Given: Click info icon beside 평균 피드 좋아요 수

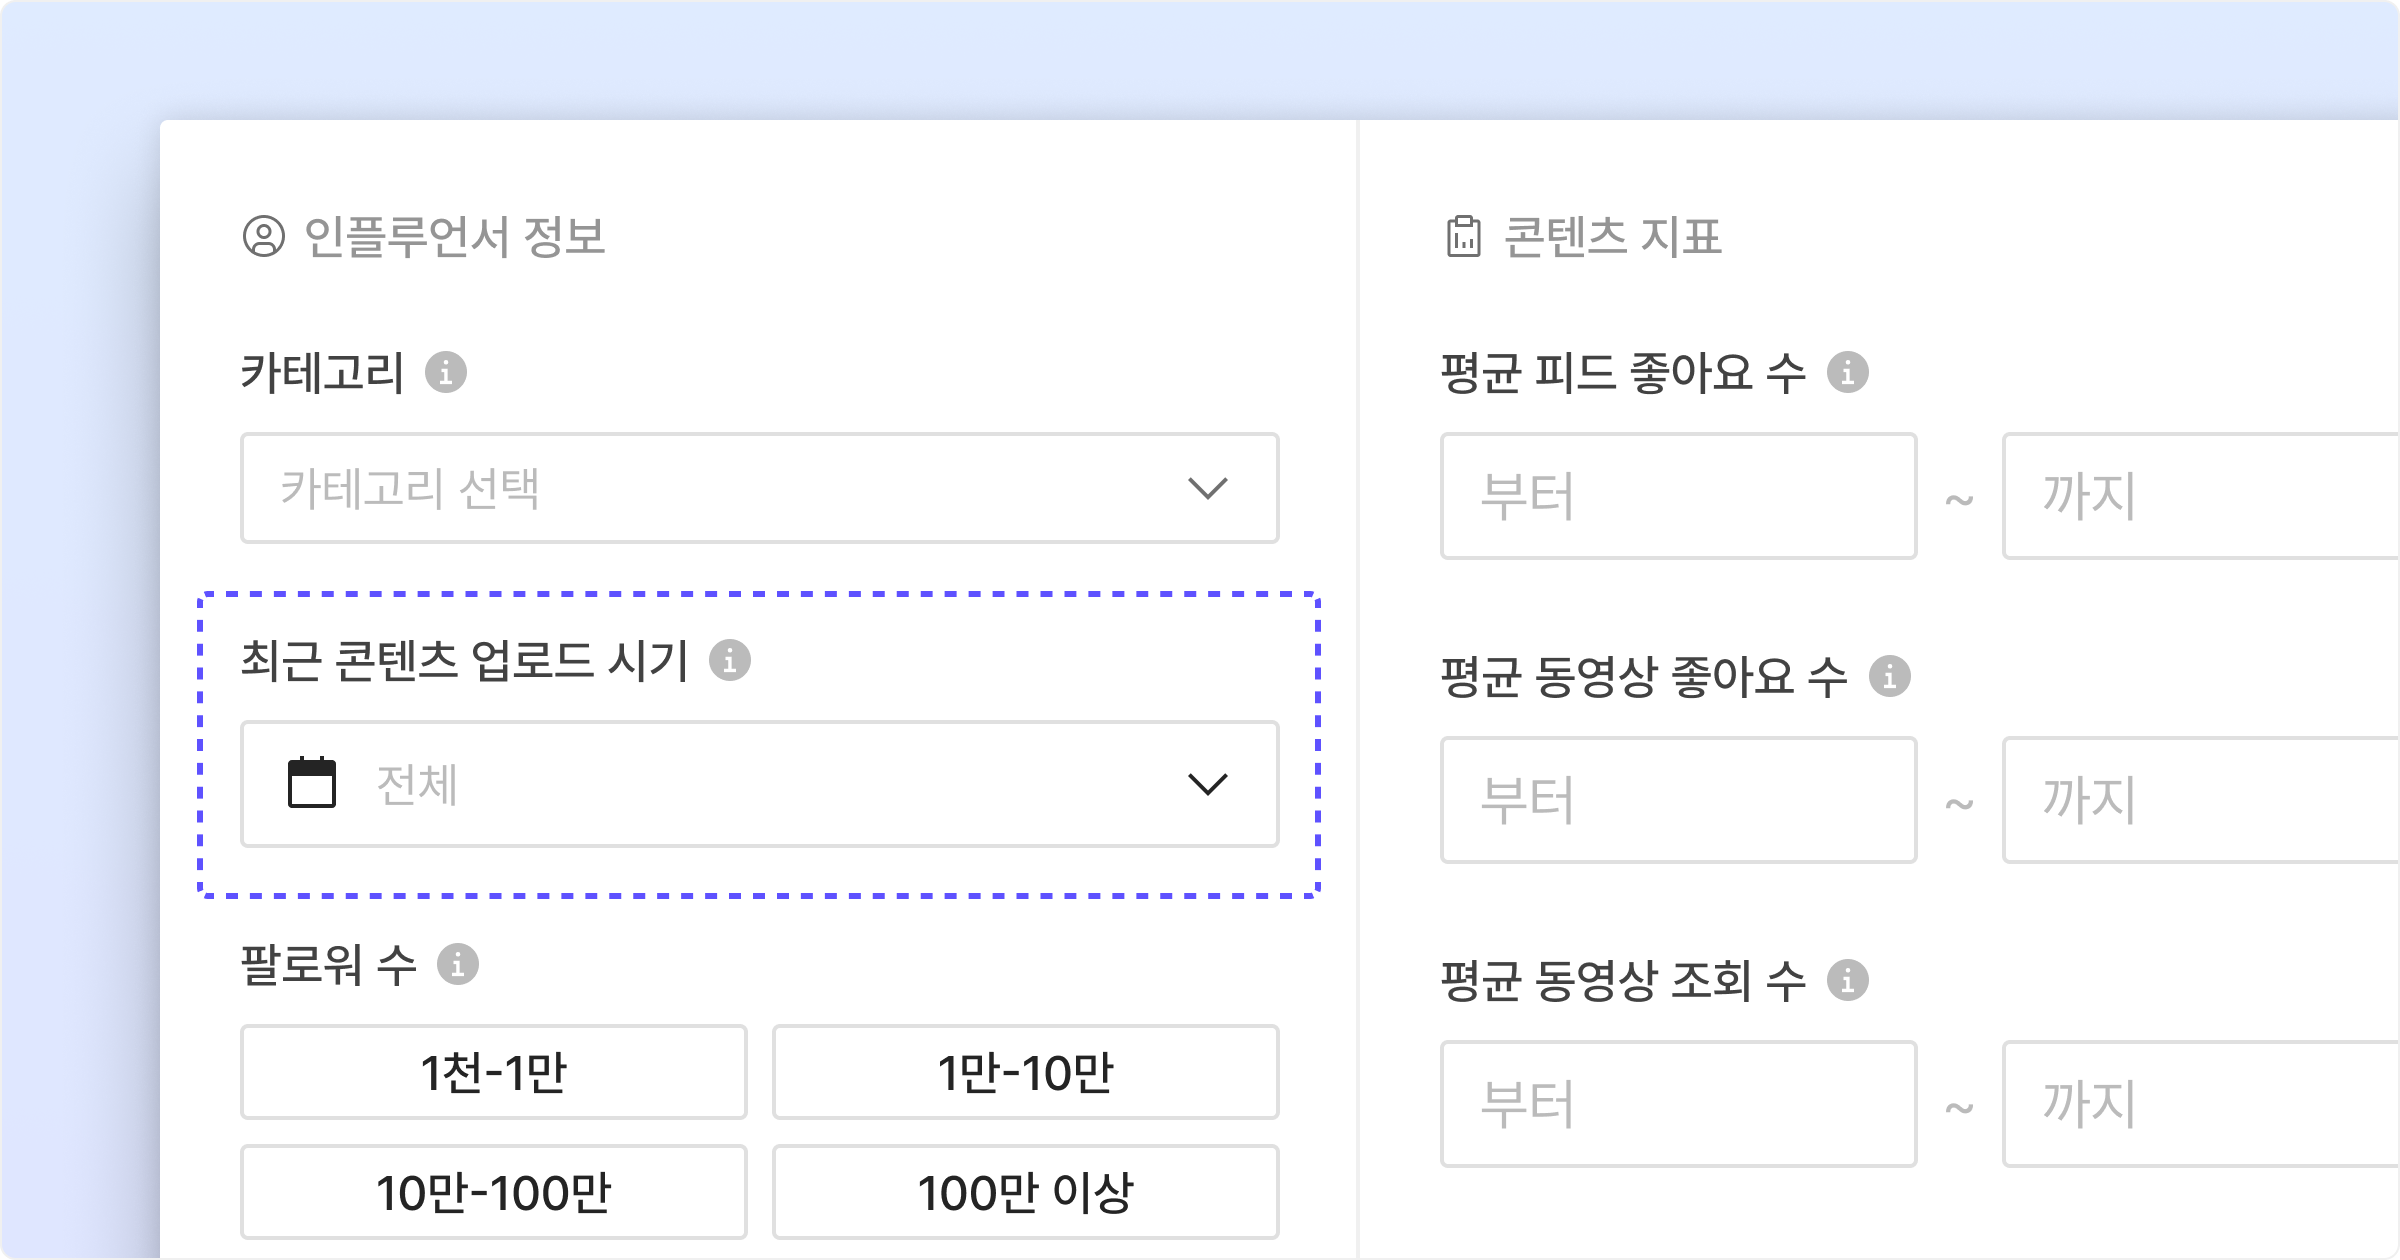Looking at the screenshot, I should point(1848,373).
